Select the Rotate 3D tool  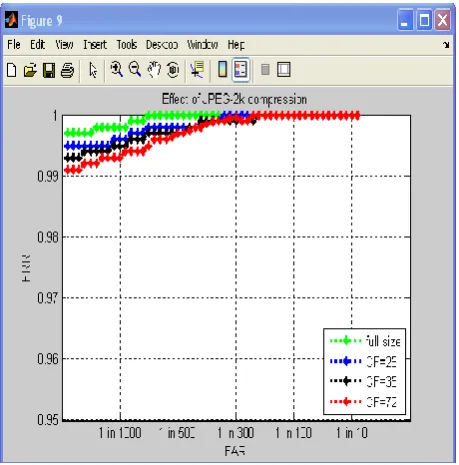[x=173, y=70]
